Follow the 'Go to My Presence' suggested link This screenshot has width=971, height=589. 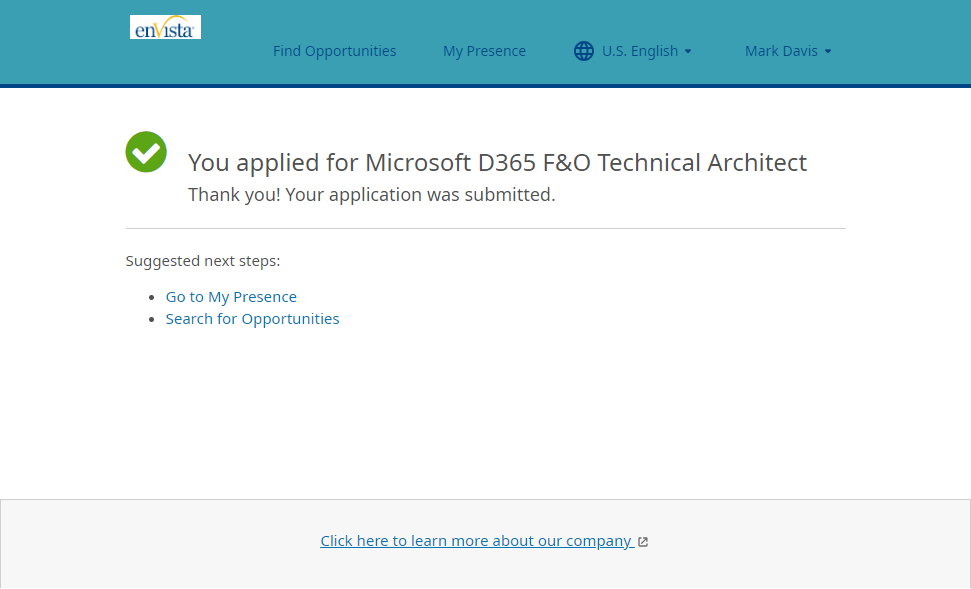(x=231, y=297)
